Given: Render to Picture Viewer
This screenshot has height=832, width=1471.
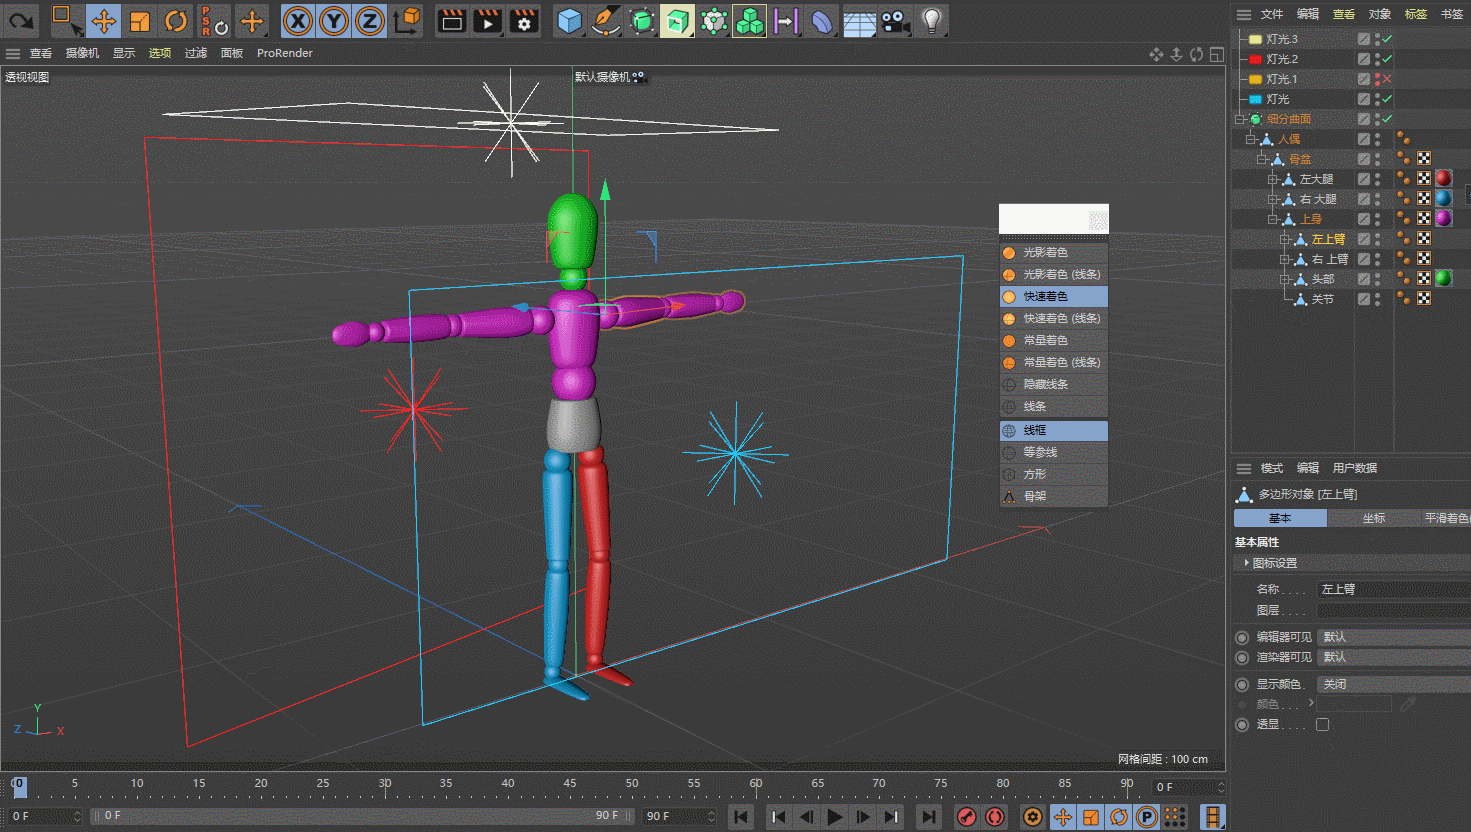Looking at the screenshot, I should pos(488,20).
